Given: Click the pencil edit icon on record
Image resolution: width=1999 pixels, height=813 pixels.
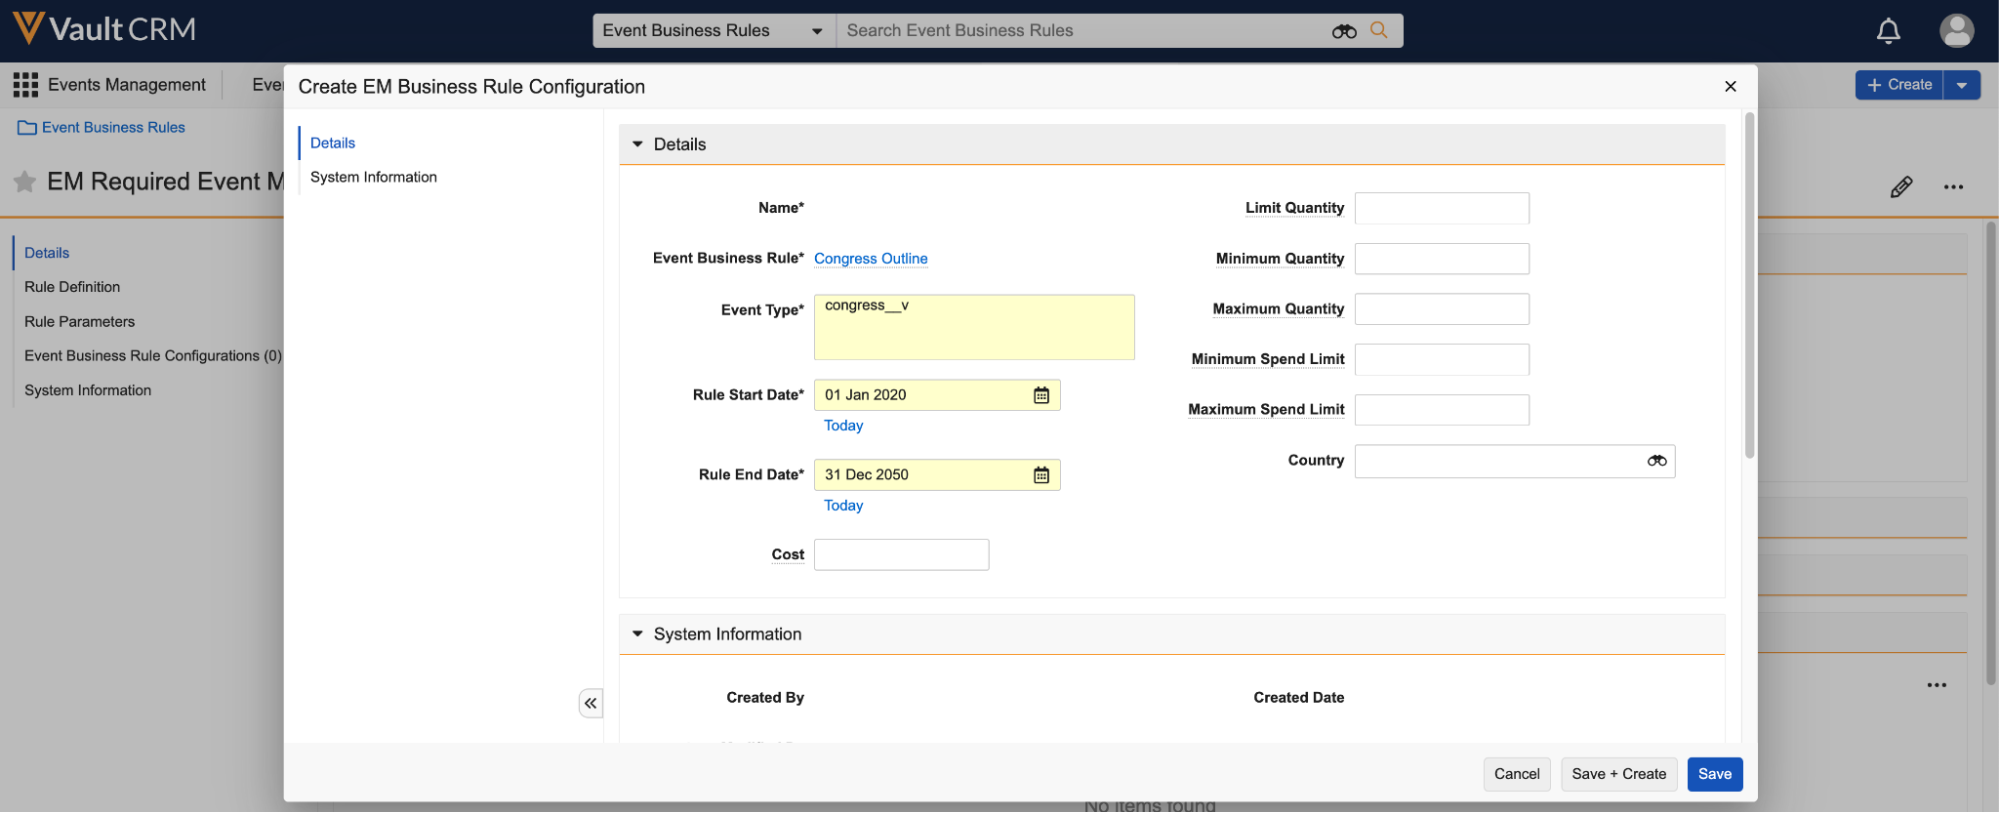Looking at the screenshot, I should tap(1901, 187).
